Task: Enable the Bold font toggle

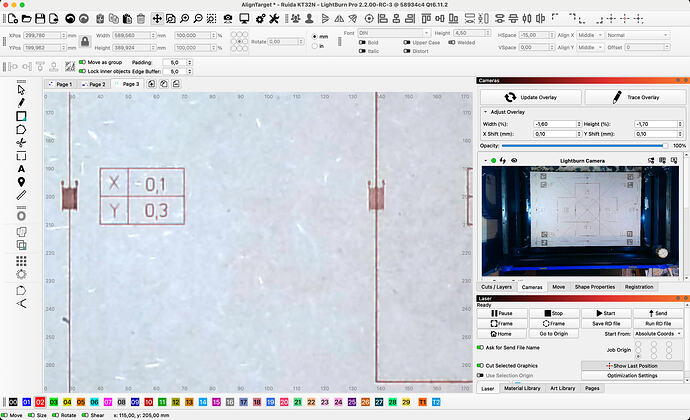Action: pyautogui.click(x=362, y=43)
